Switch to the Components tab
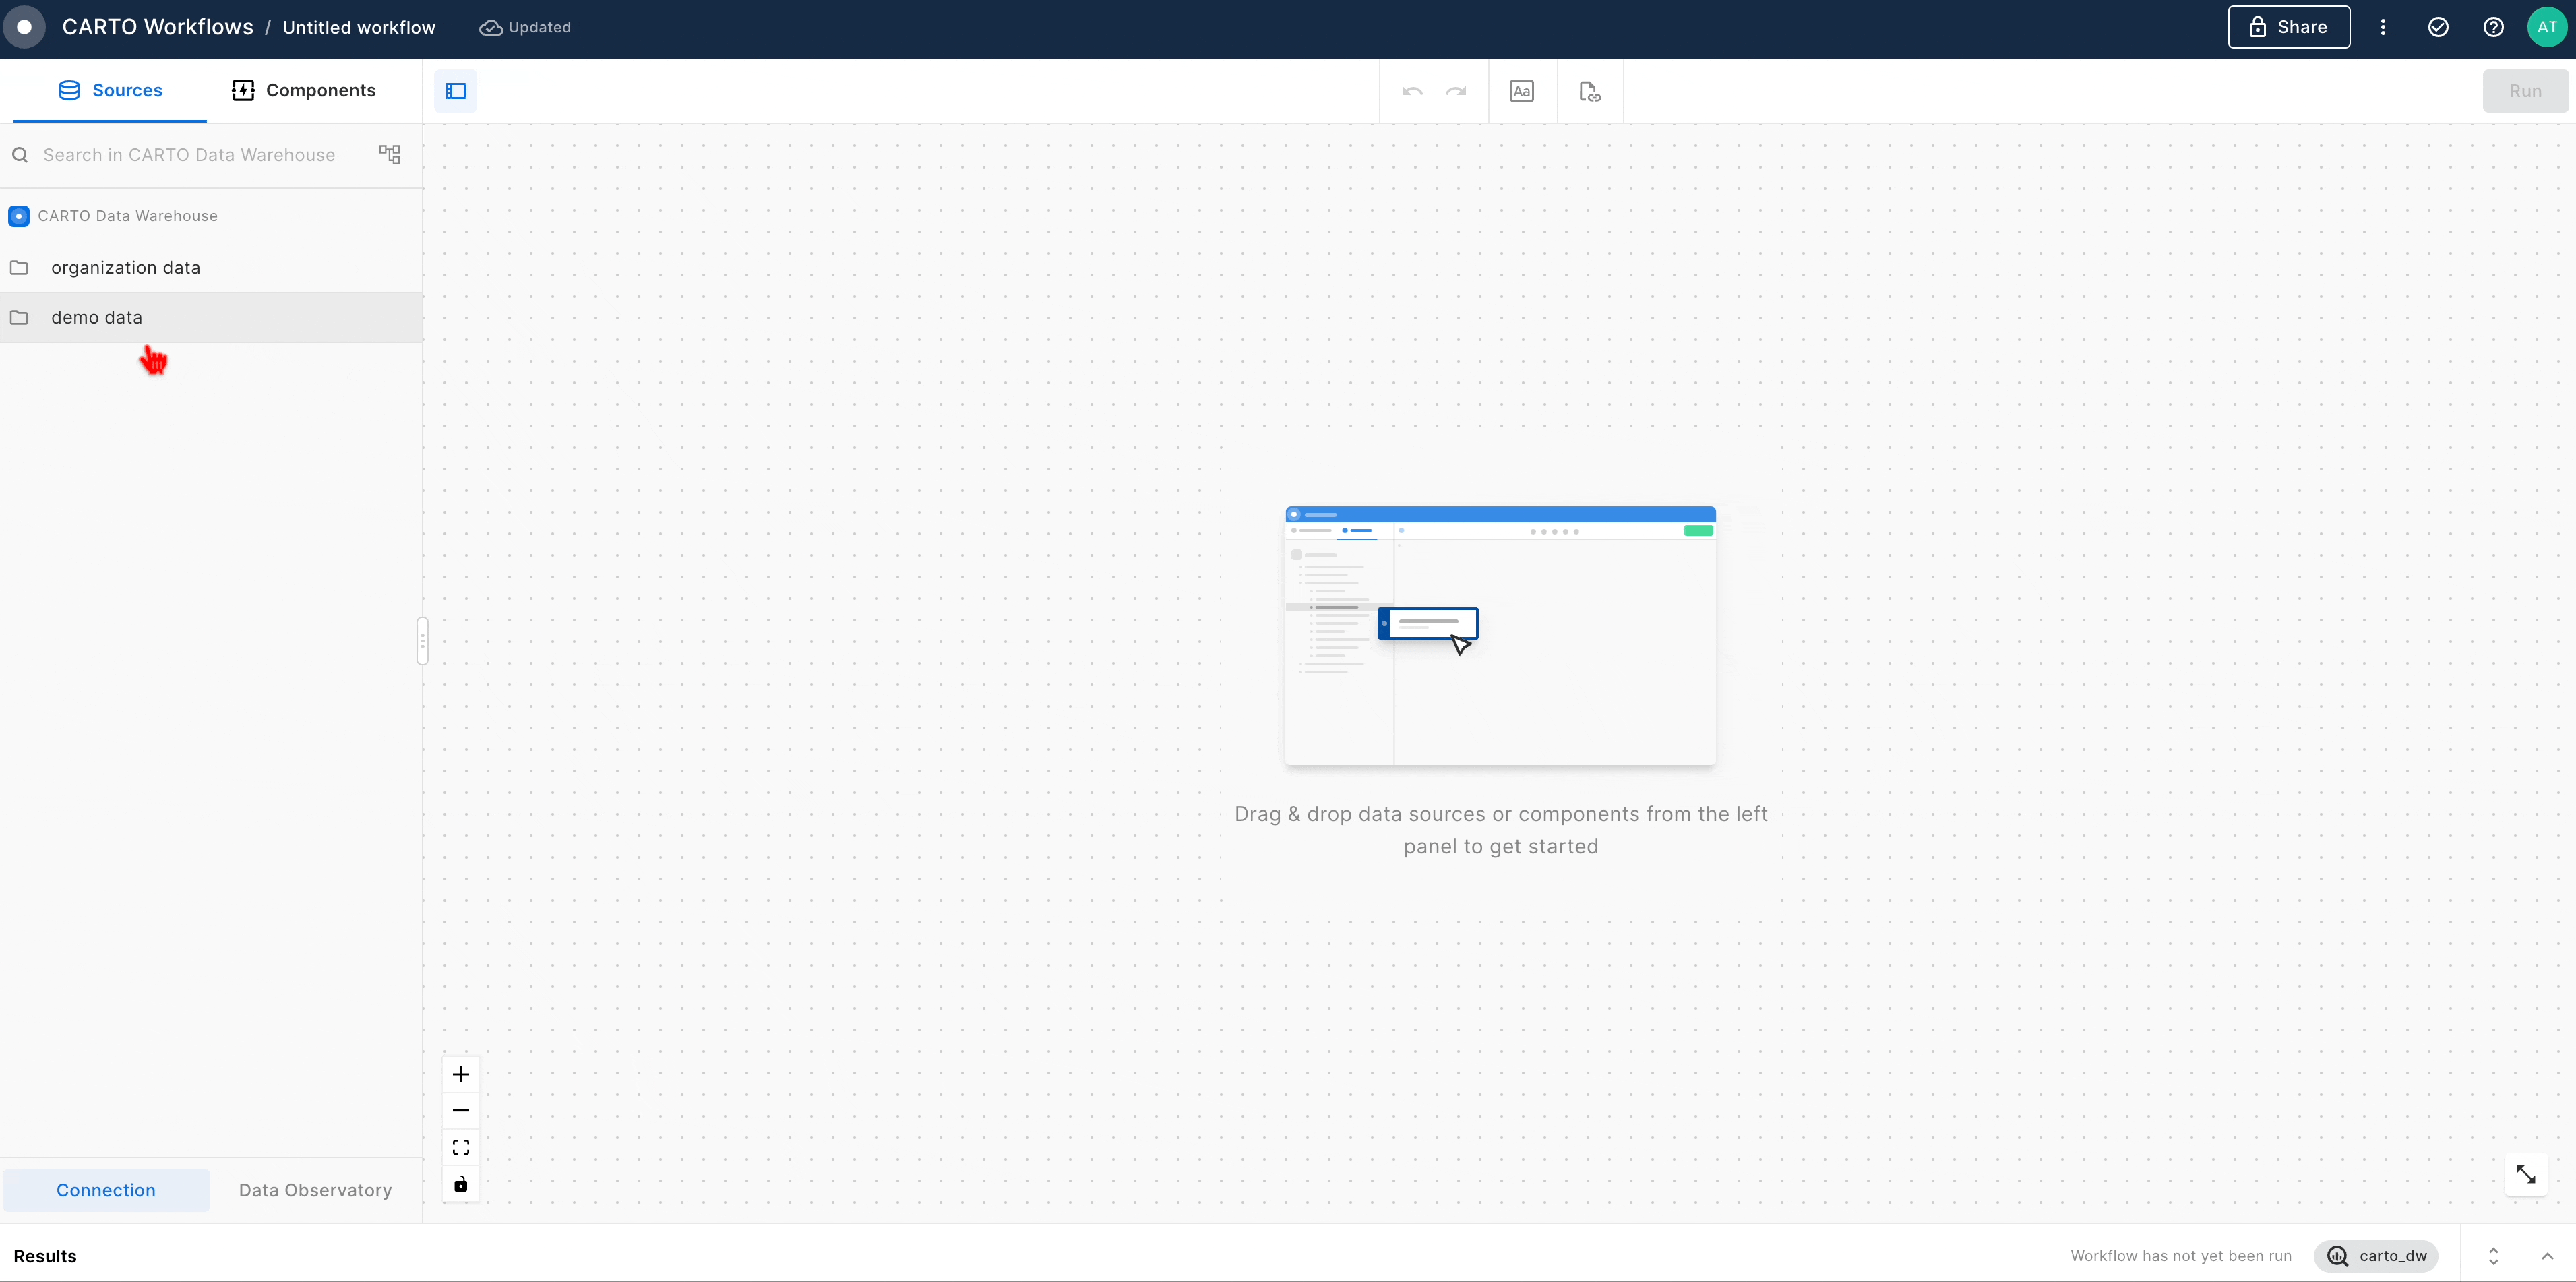Screen dimensions: 2576x1282 (303, 90)
